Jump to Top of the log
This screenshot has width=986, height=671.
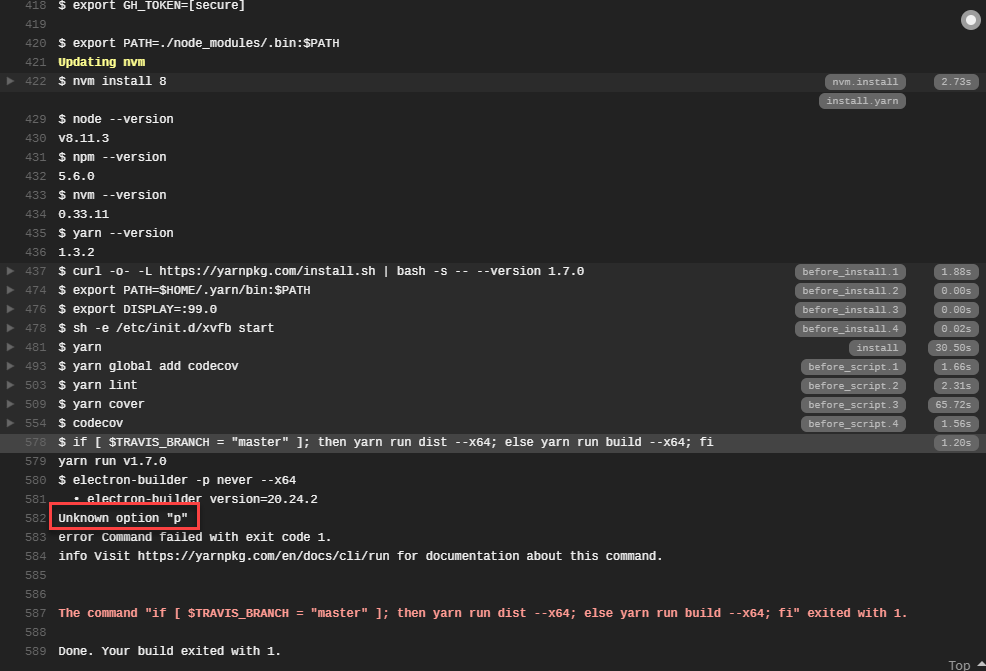pyautogui.click(x=965, y=665)
